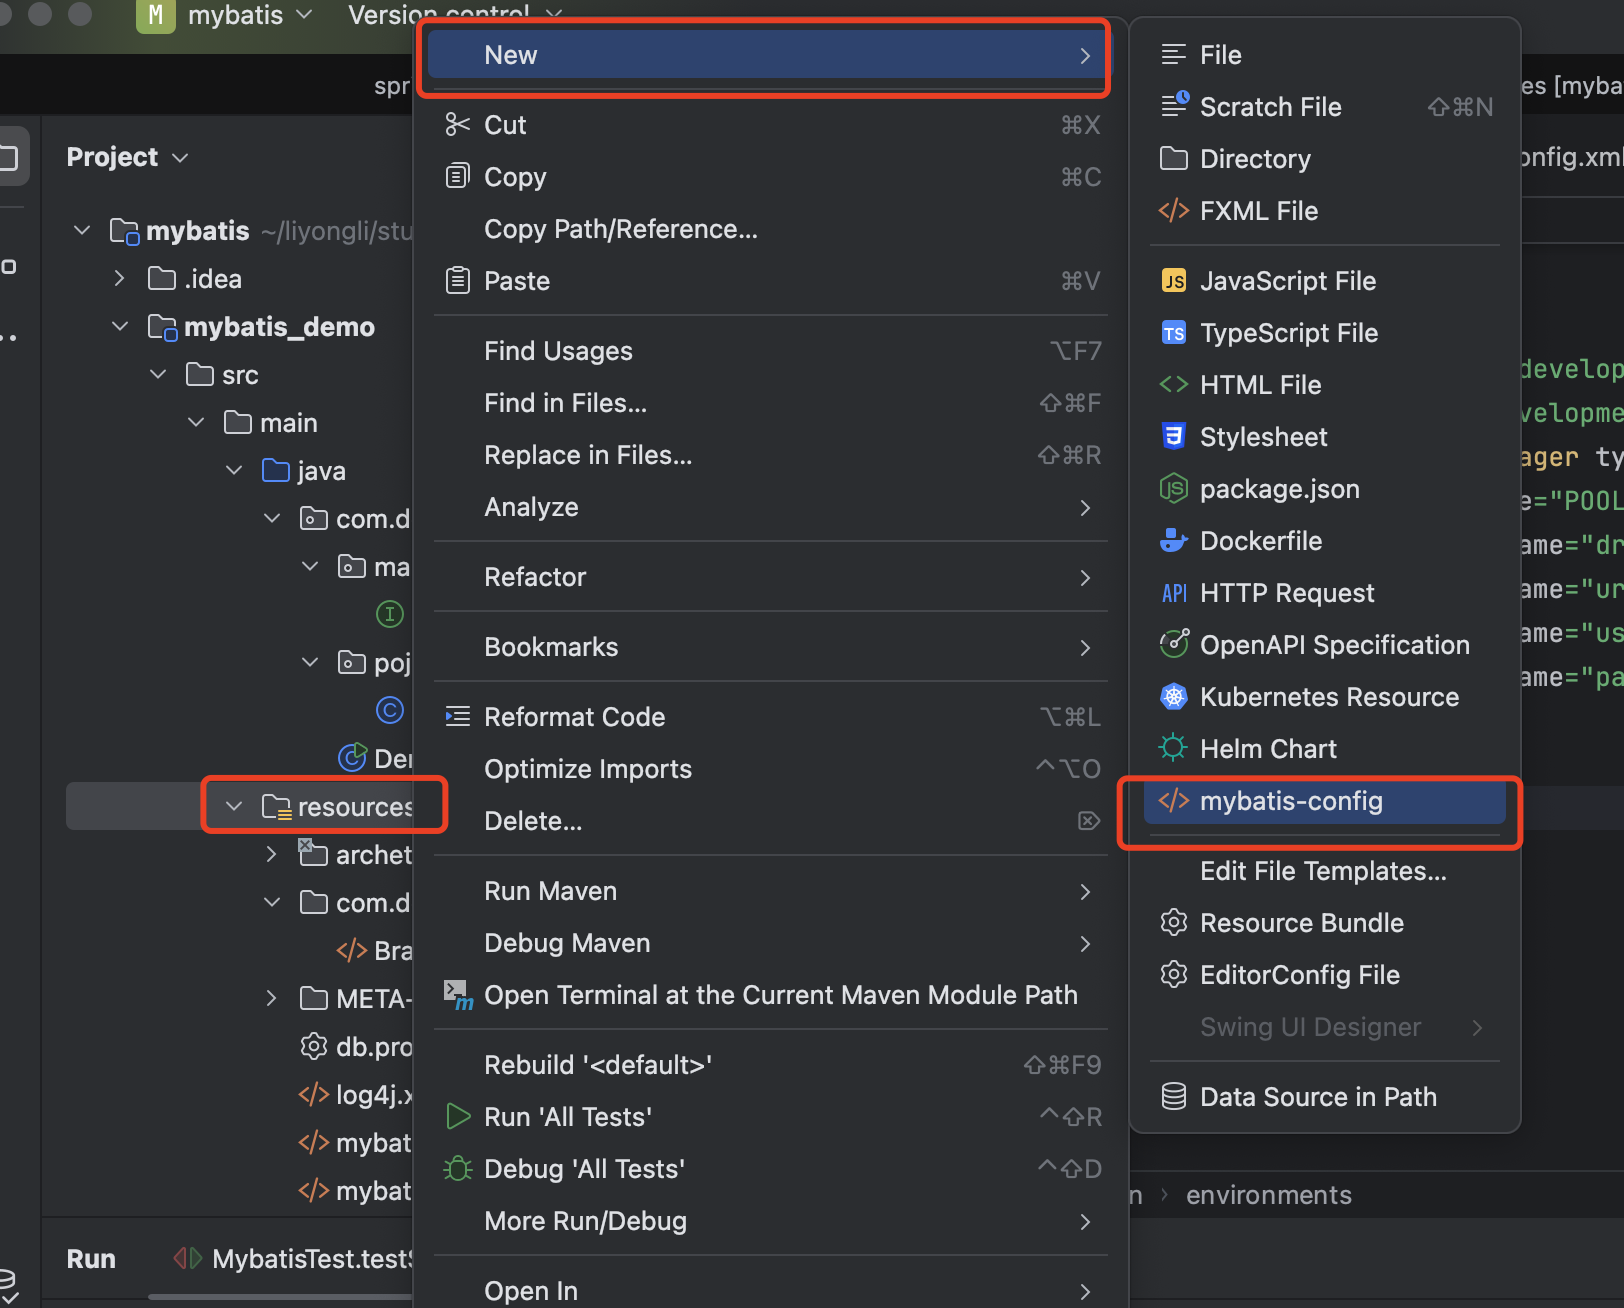The height and width of the screenshot is (1308, 1624).
Task: Select the Bra xml file in tree
Action: (x=374, y=950)
